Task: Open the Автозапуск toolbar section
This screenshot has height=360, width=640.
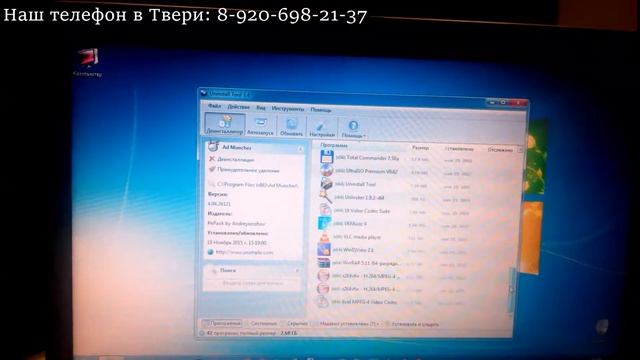Action: [x=260, y=127]
